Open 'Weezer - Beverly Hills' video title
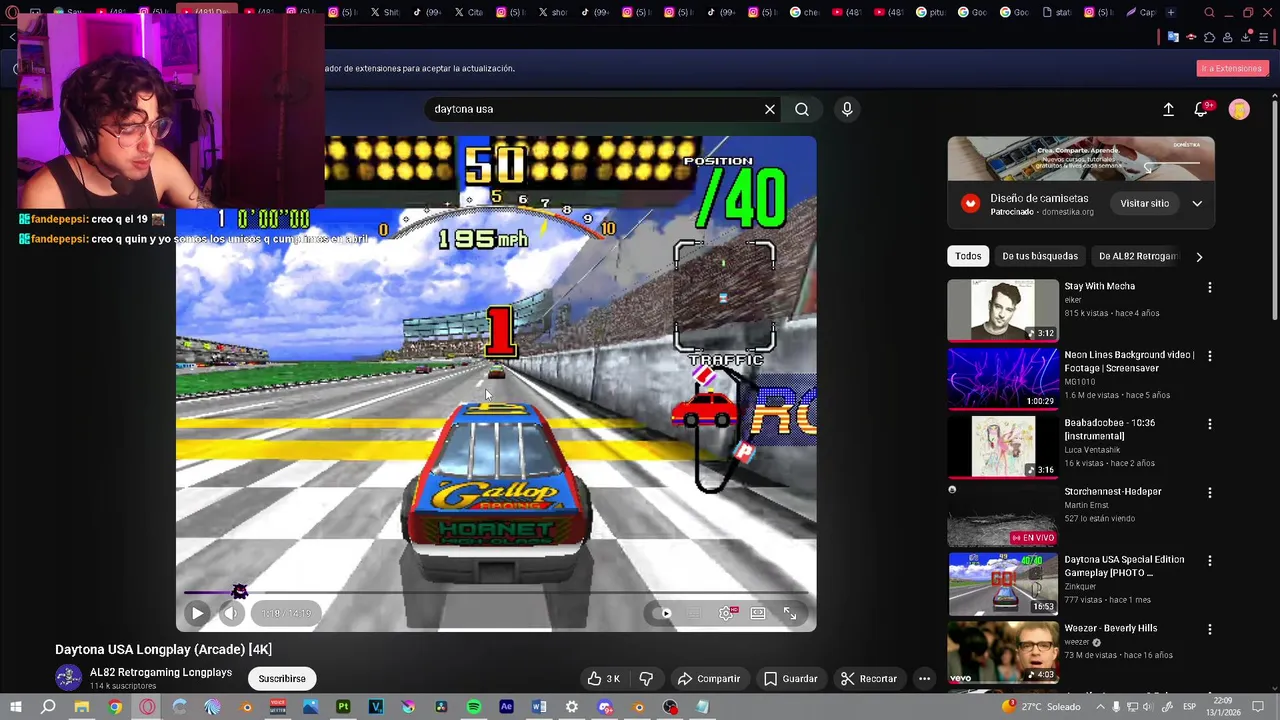 [1110, 628]
